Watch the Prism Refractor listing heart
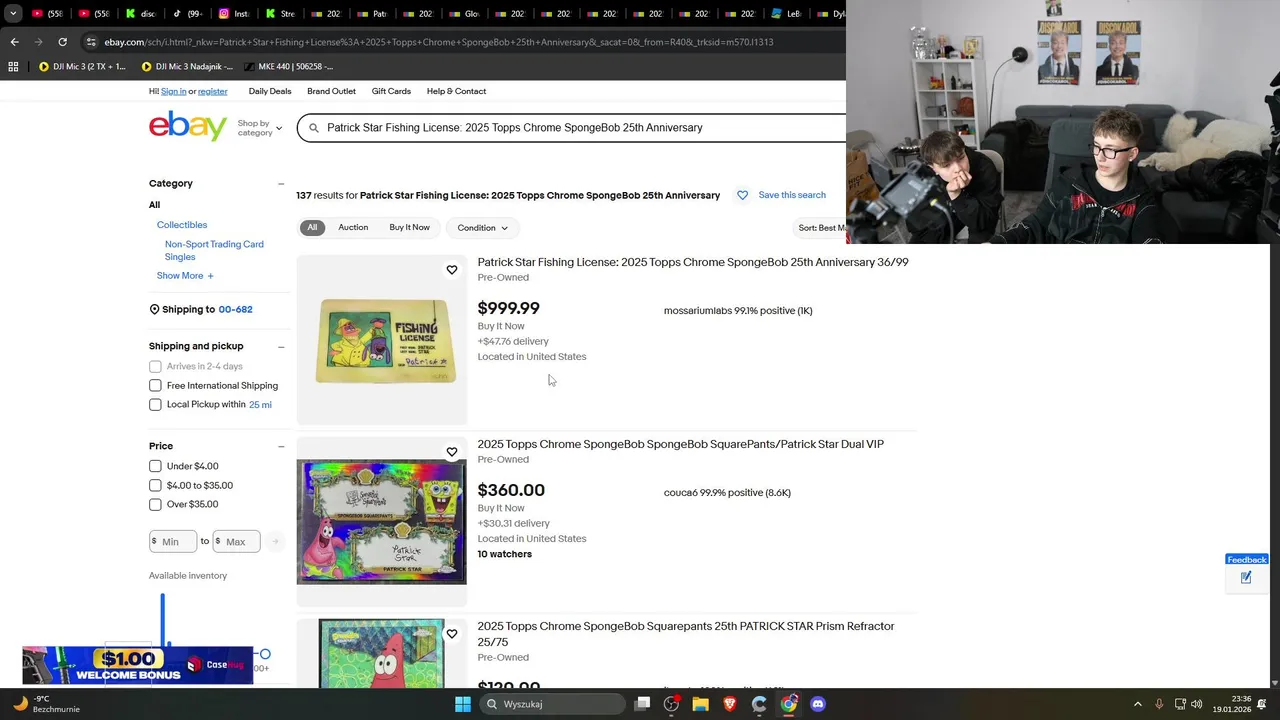Image resolution: width=1280 pixels, height=720 pixels. pyautogui.click(x=452, y=634)
